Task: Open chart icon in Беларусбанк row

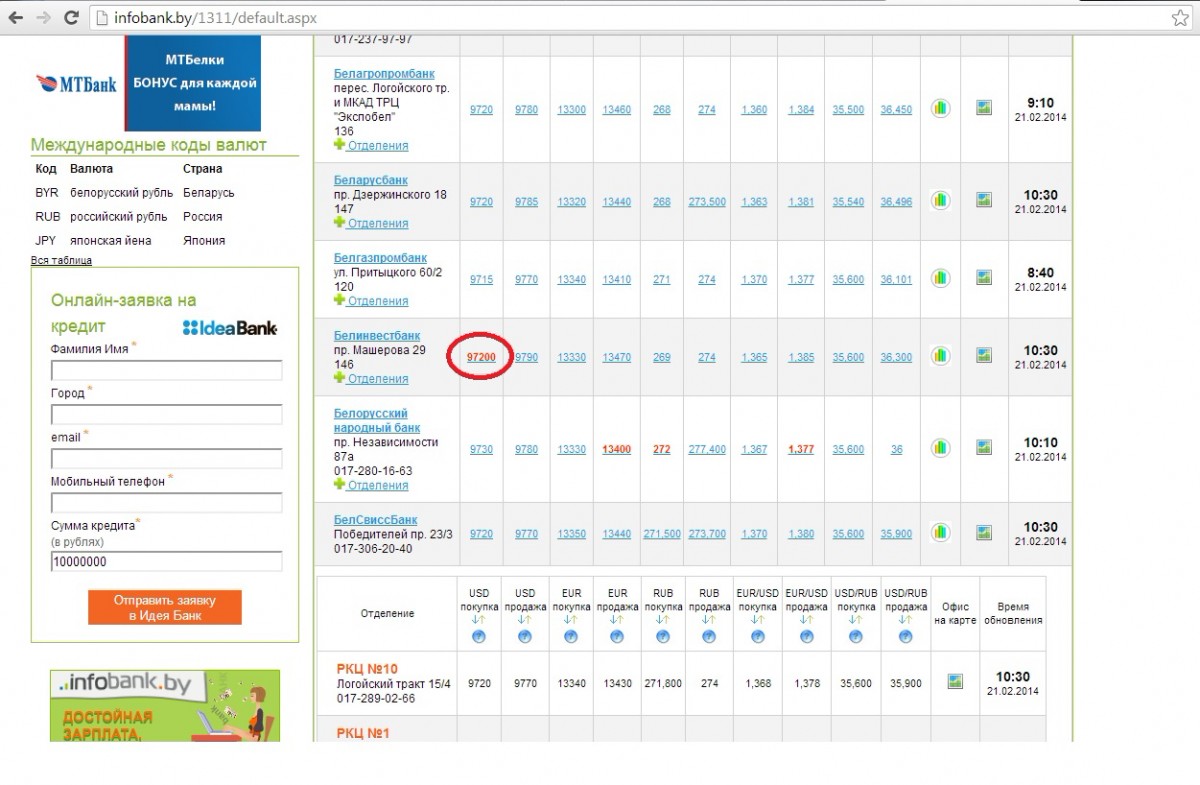Action: tap(940, 200)
